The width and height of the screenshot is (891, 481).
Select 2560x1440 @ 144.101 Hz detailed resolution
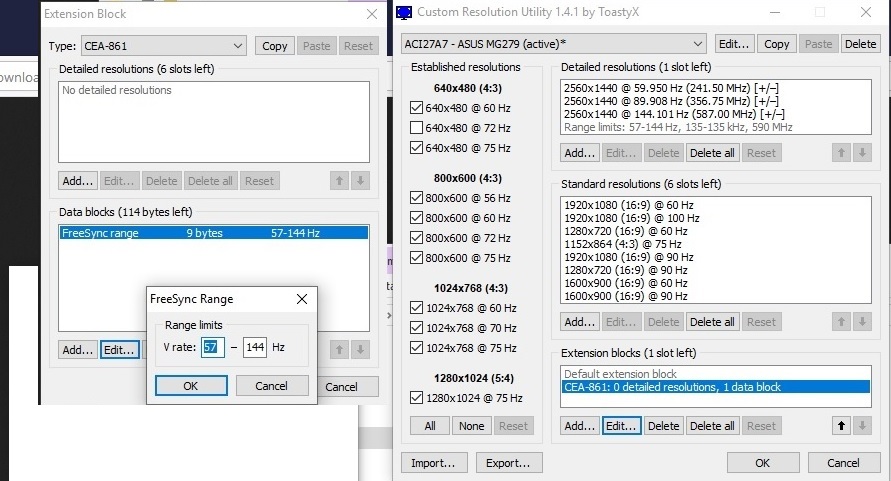[x=674, y=114]
